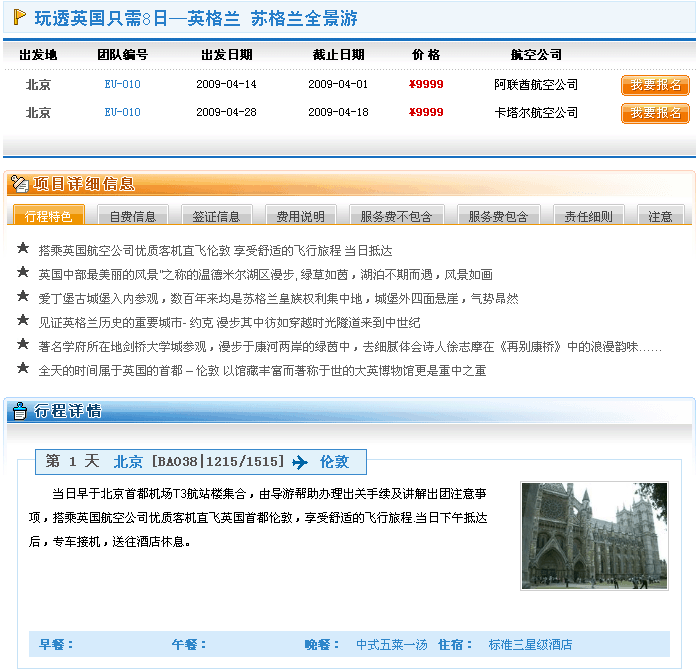Click the 晚餐 label in the meals bar
Viewport: 699px width, 672px height.
[x=322, y=644]
